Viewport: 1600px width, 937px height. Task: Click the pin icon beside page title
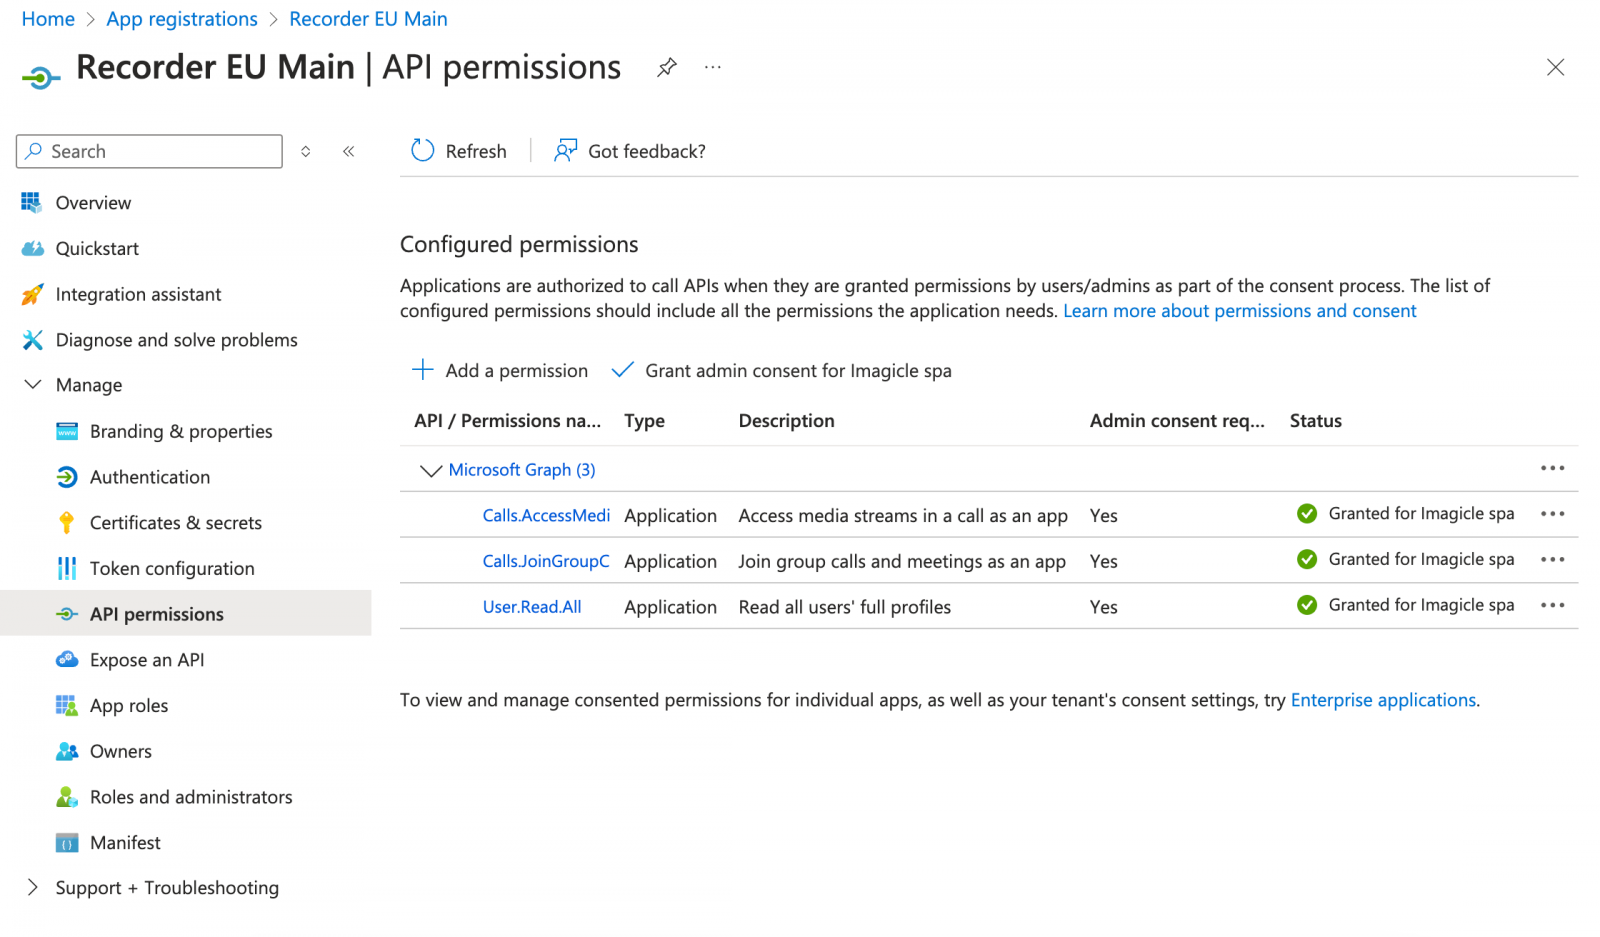point(666,67)
